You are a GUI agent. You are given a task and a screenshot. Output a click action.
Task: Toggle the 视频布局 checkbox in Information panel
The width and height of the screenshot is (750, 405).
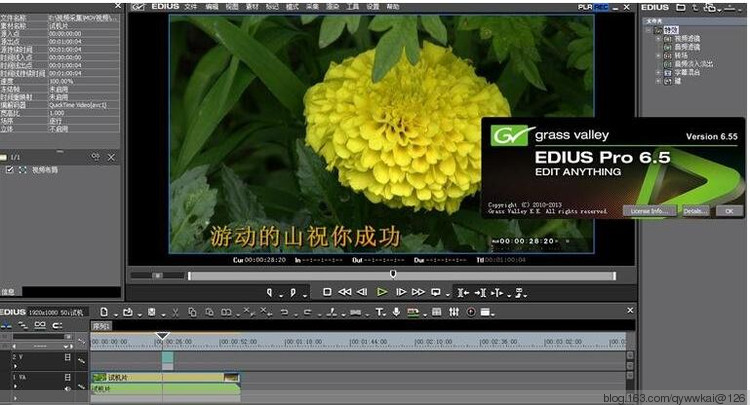[9, 170]
